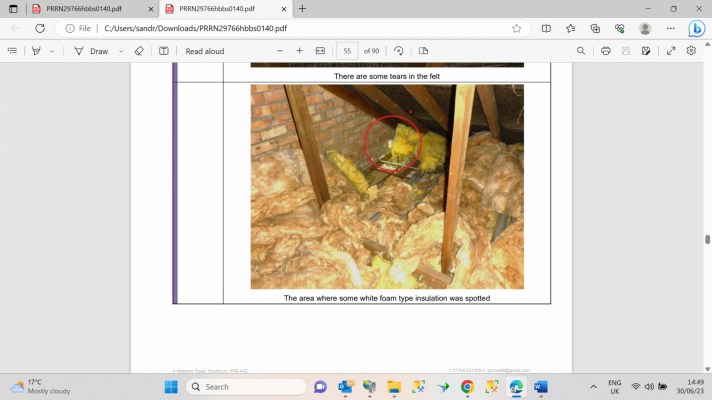
Task: Enter full screen PDF view
Action: click(x=670, y=51)
